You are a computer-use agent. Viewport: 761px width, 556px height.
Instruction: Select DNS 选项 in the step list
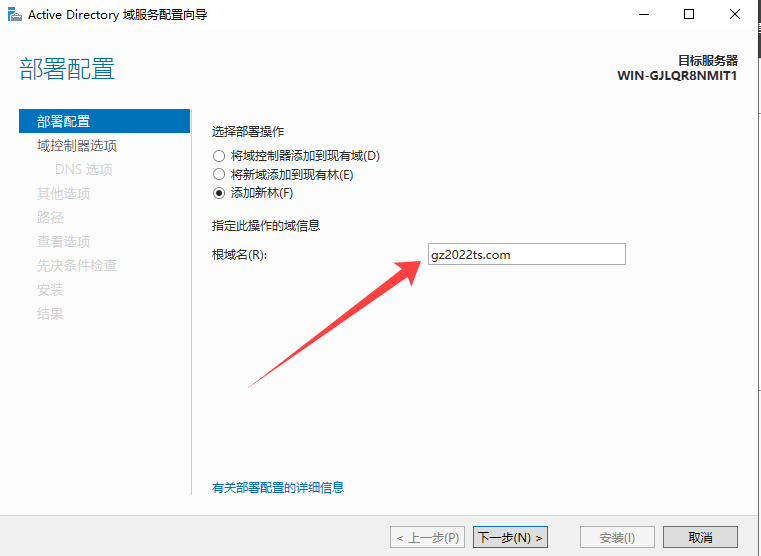[x=84, y=170]
